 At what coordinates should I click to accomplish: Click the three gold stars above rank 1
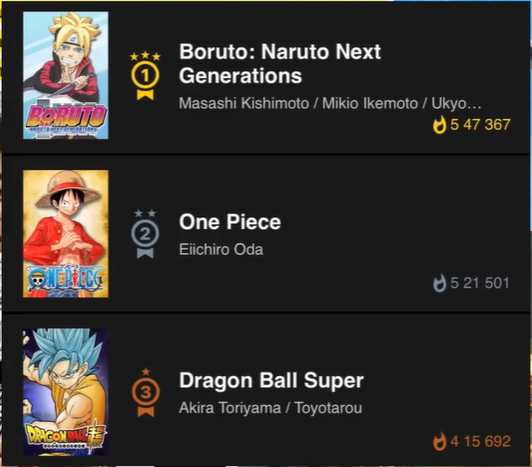click(x=145, y=56)
